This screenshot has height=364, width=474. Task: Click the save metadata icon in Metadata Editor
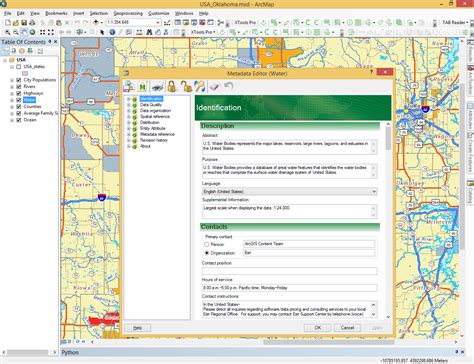[x=129, y=87]
